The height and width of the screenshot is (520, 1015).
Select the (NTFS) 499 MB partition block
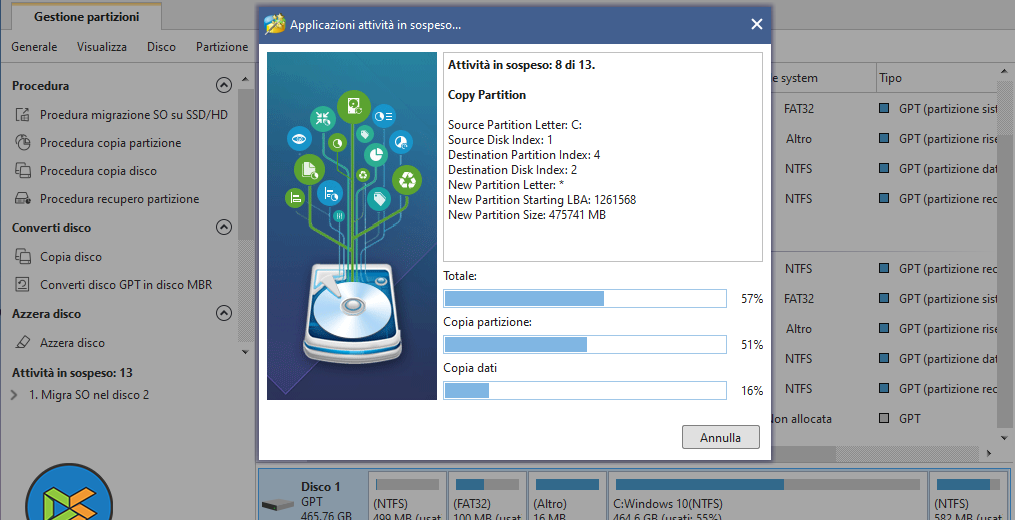pyautogui.click(x=407, y=497)
